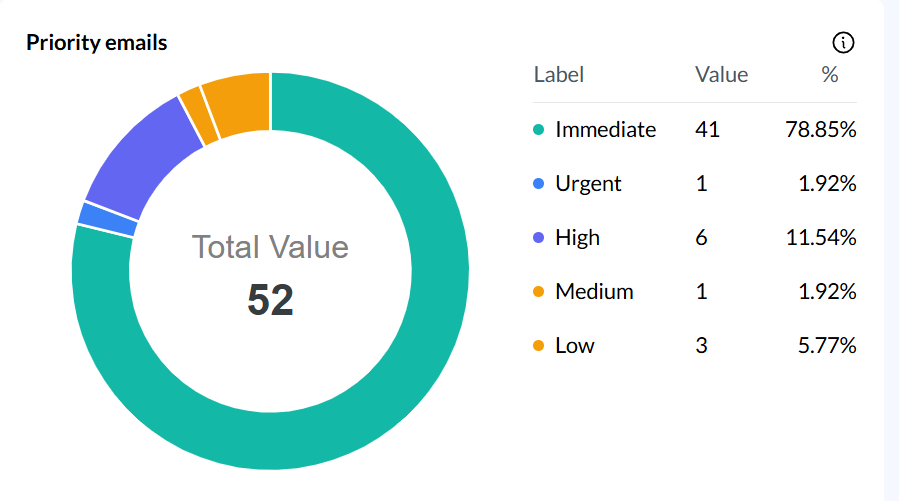Select the Medium legend label

coord(594,292)
